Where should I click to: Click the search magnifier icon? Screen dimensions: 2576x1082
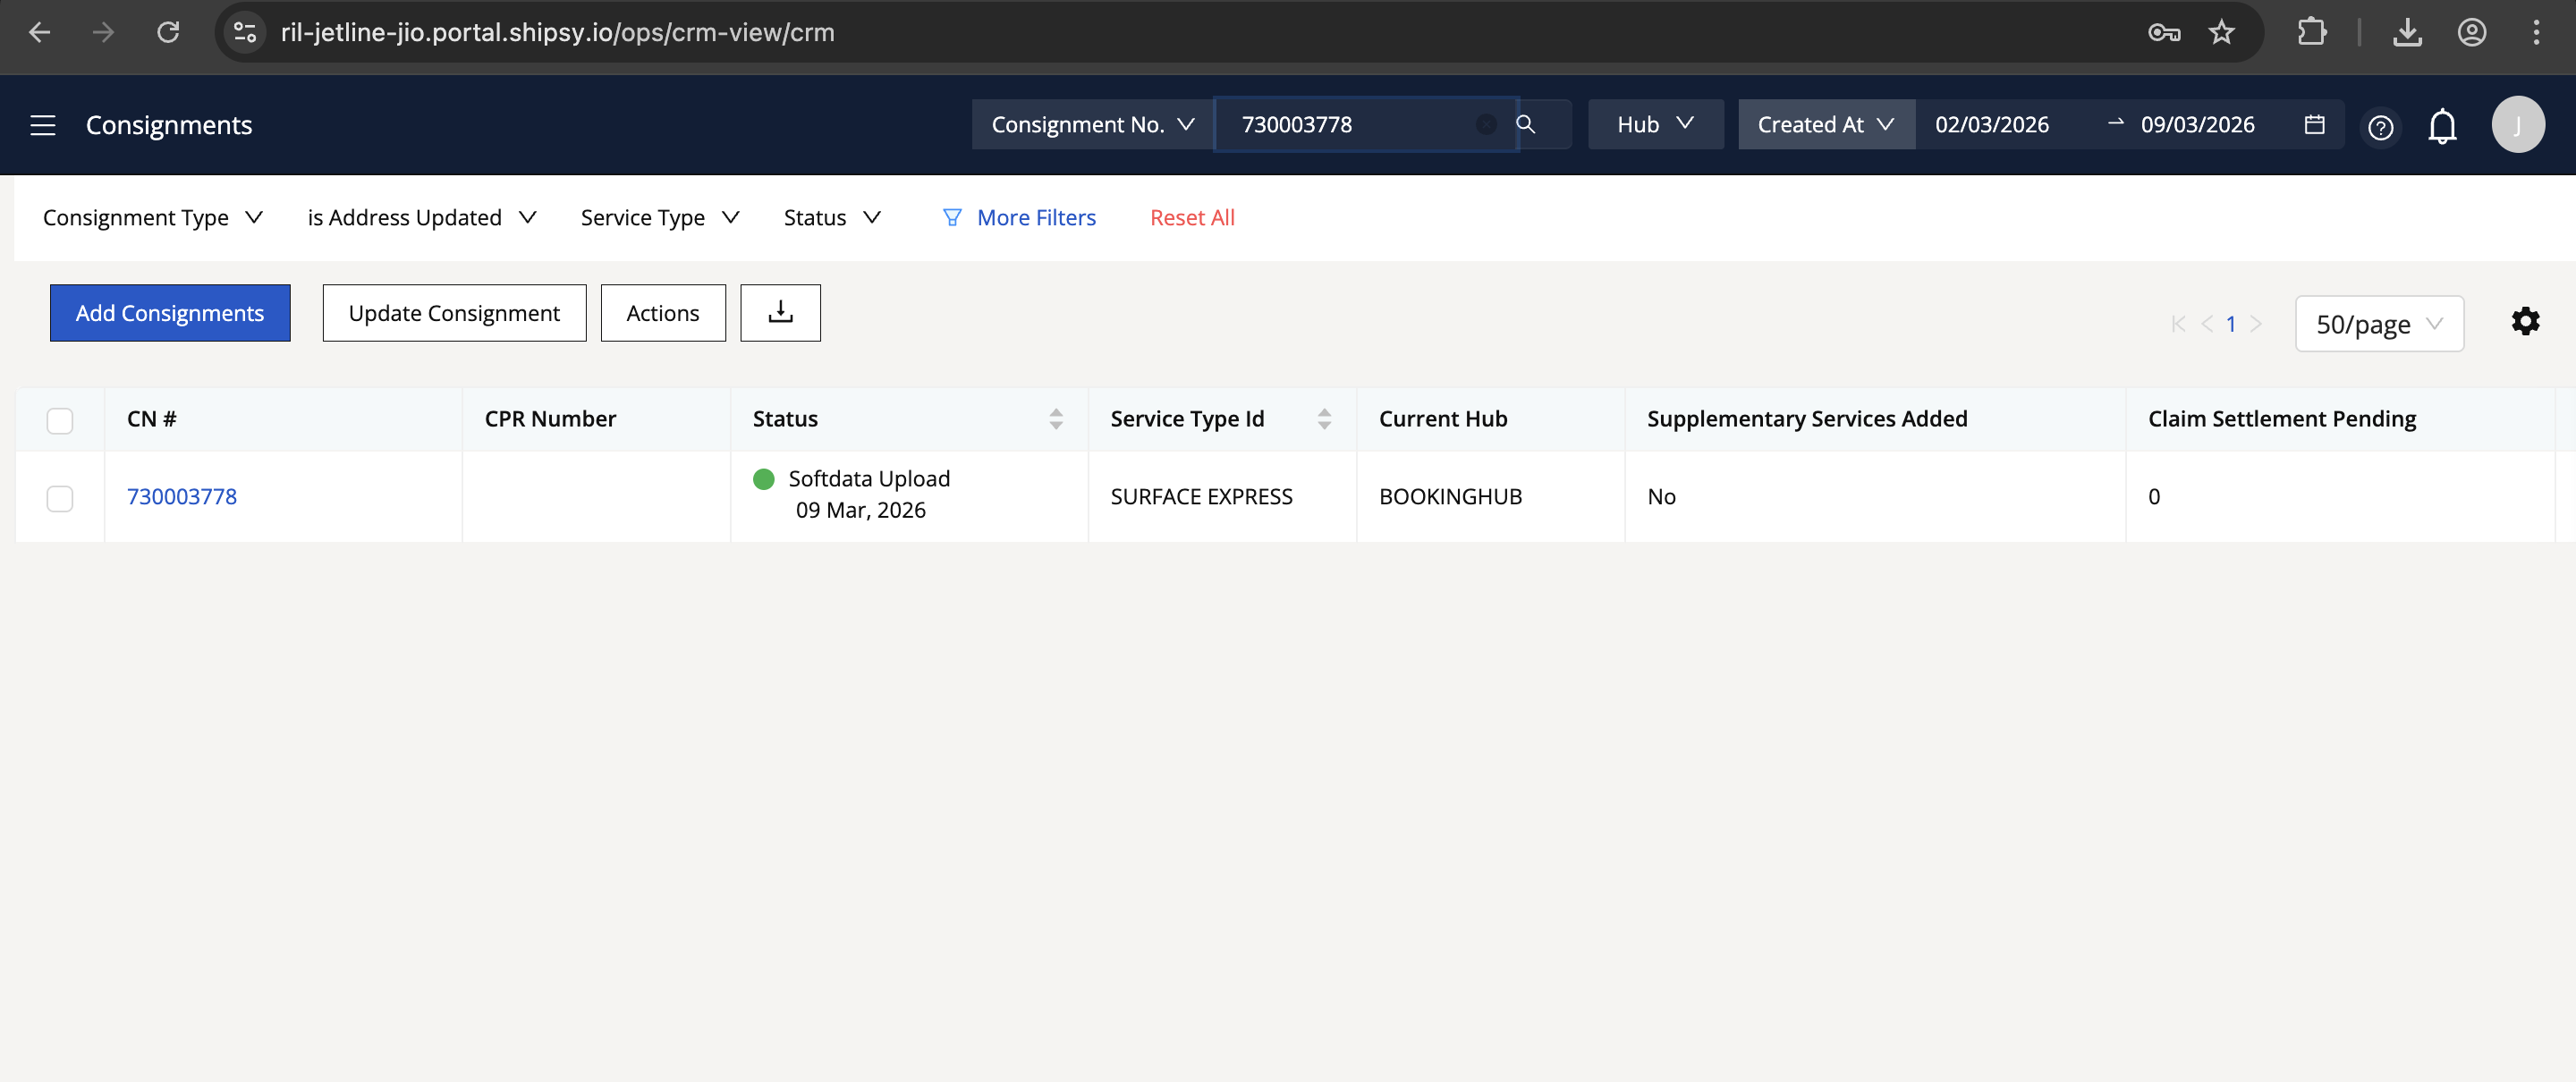(1525, 124)
